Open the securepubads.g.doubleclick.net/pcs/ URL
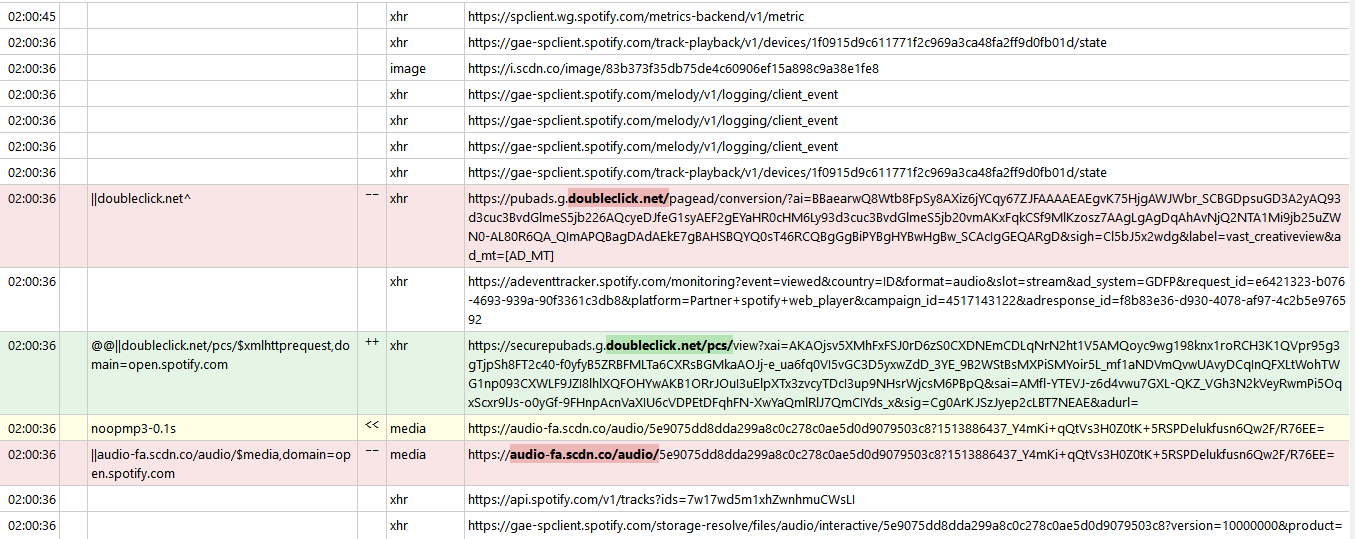The height and width of the screenshot is (539, 1355). 908,374
